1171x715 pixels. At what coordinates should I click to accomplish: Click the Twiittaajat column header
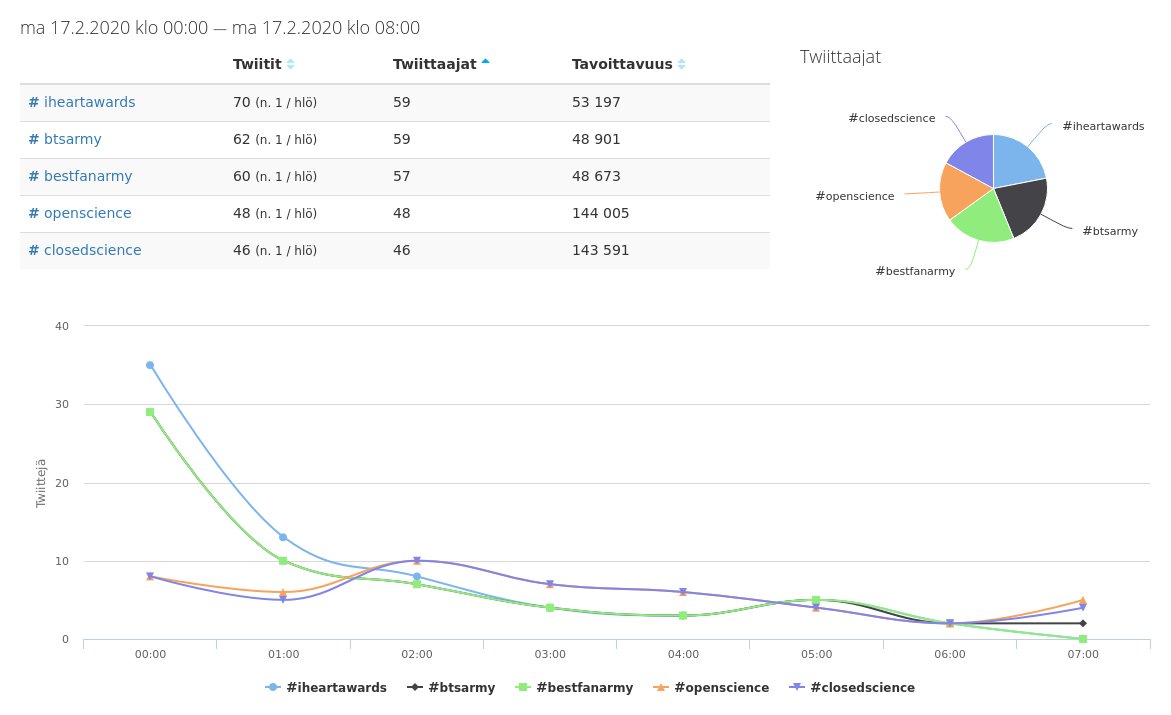point(435,64)
